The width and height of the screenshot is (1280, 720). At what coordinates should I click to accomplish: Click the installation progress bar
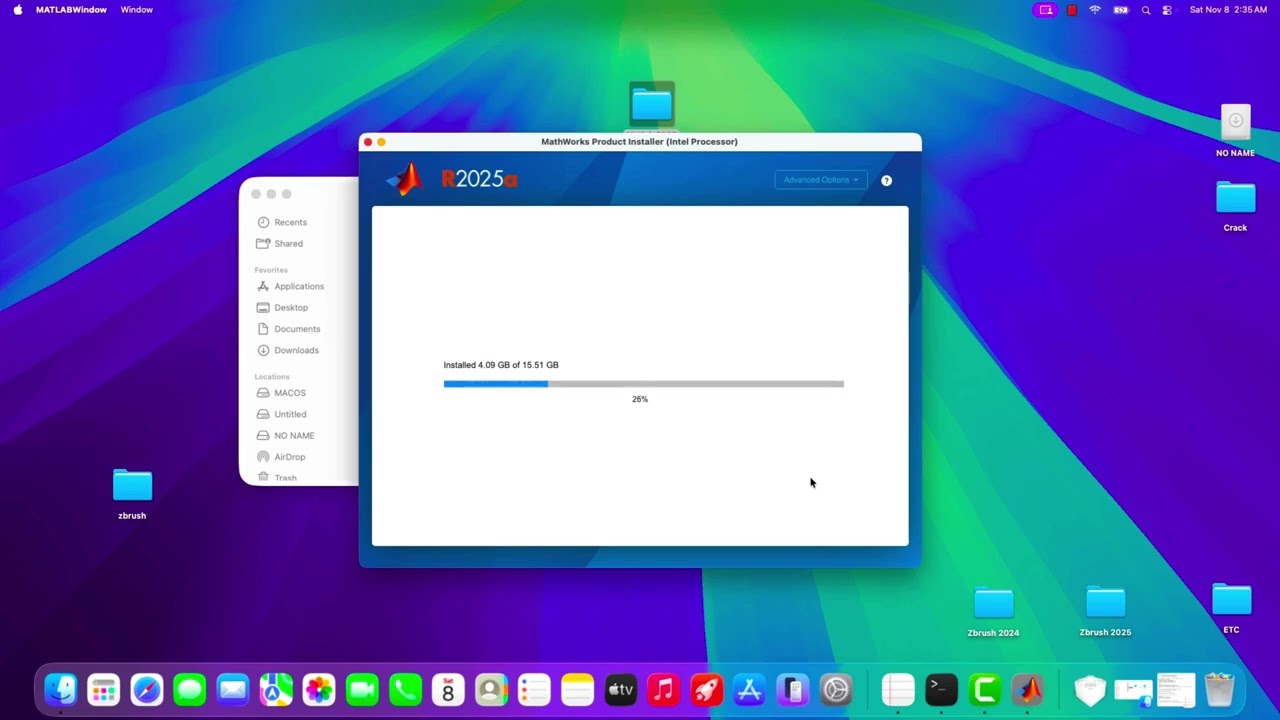pyautogui.click(x=644, y=384)
